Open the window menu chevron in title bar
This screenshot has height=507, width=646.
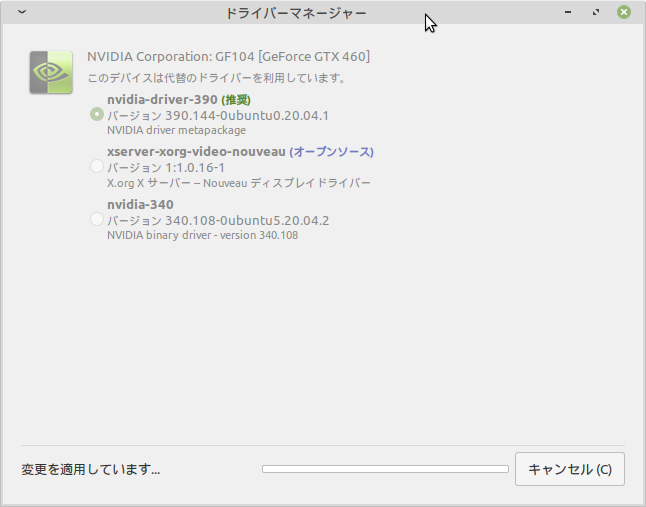pyautogui.click(x=22, y=12)
